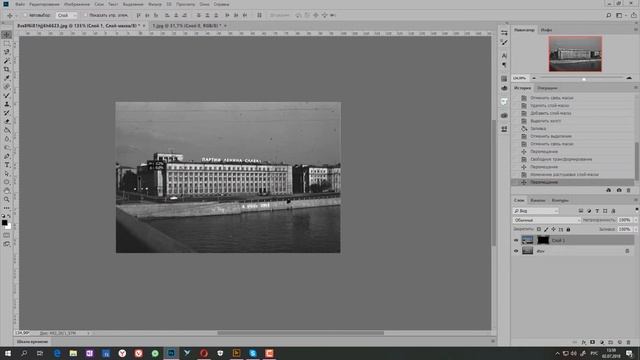Open the Файл menu
640x360 pixels.
pos(20,4)
